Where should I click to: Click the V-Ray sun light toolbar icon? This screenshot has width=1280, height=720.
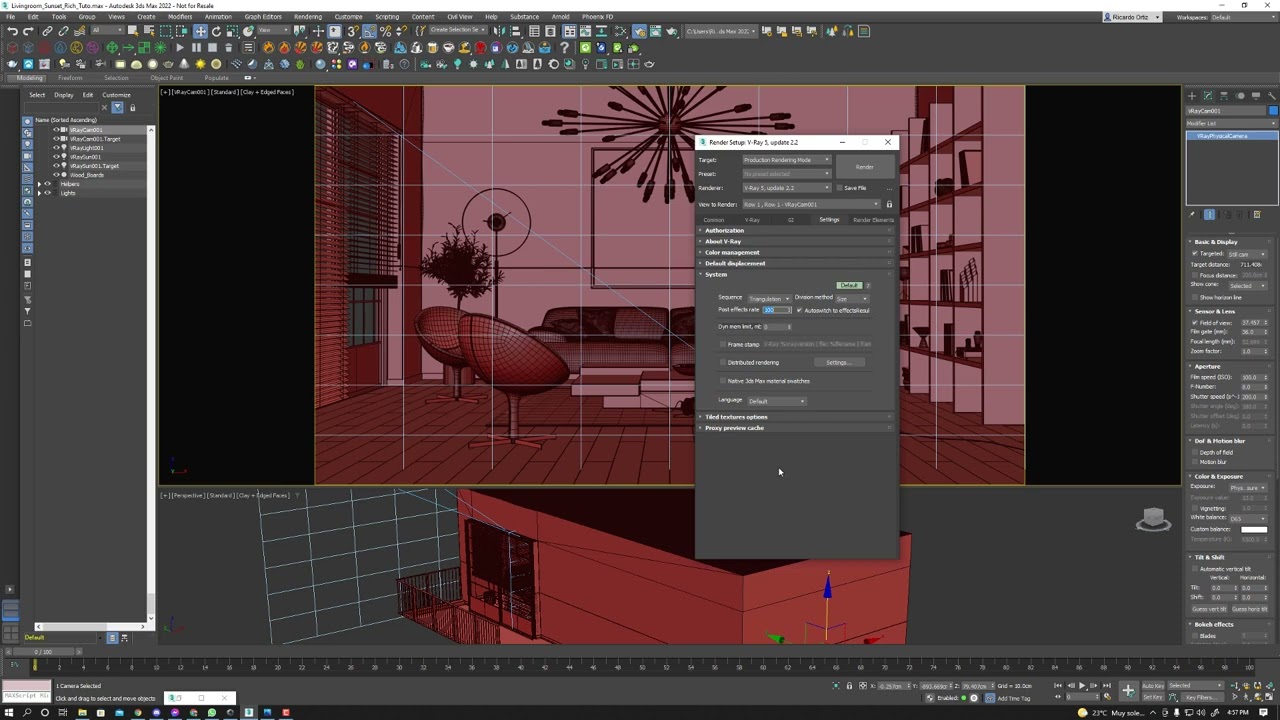click(200, 64)
